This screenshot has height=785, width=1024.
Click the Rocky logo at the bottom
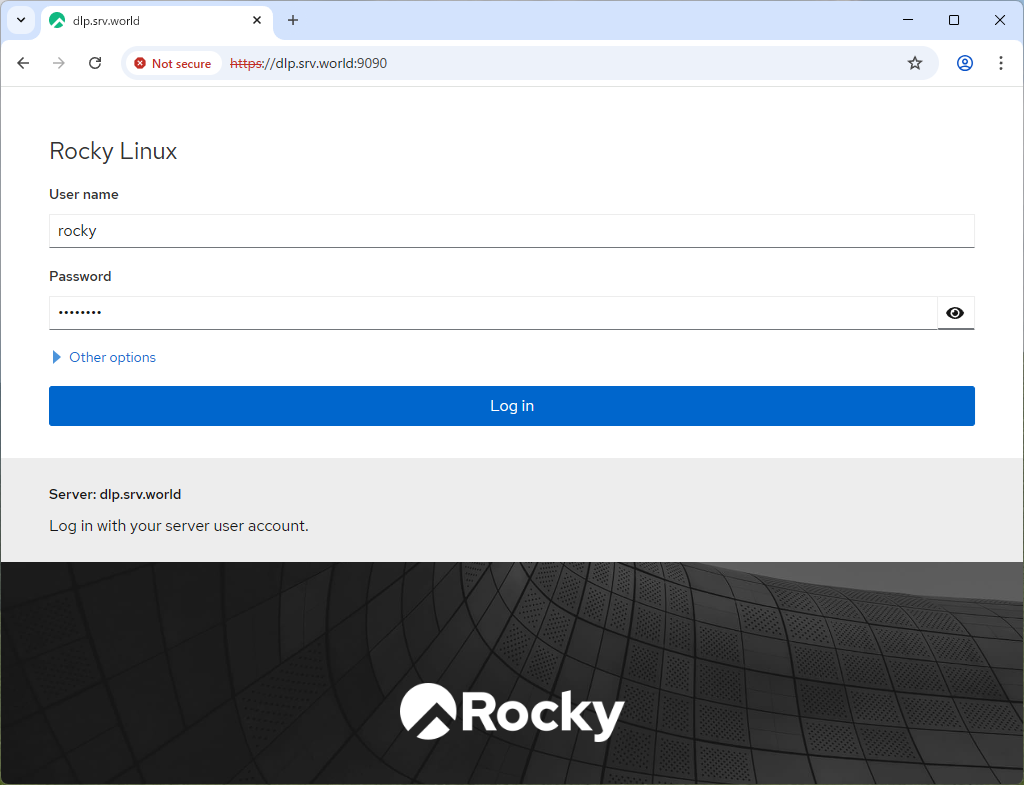512,711
